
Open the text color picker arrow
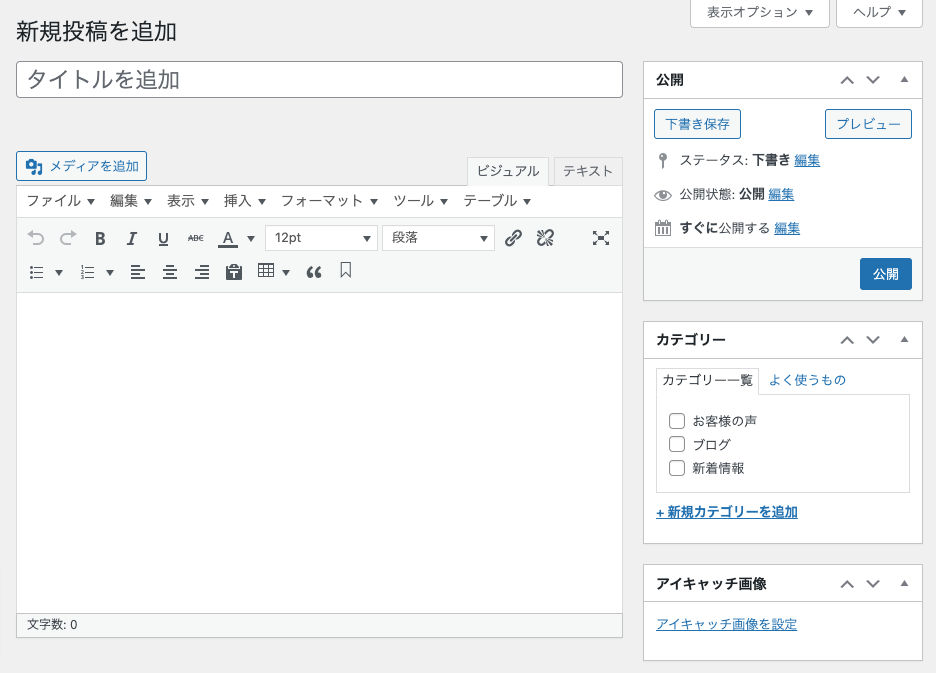click(251, 239)
